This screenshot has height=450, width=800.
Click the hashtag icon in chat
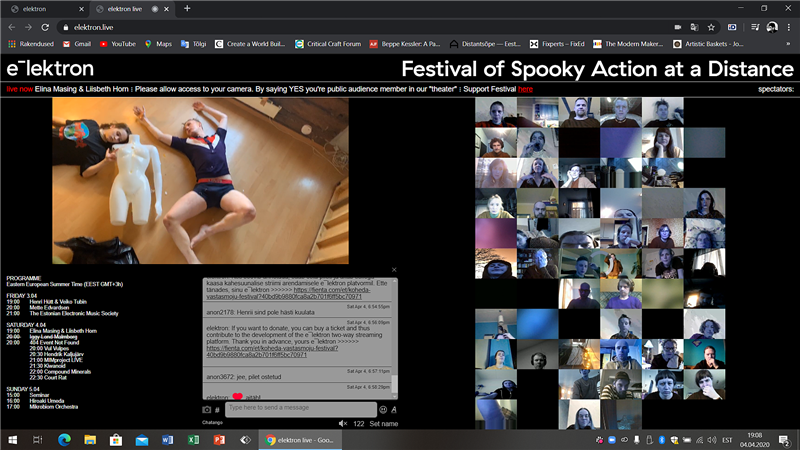(217, 410)
